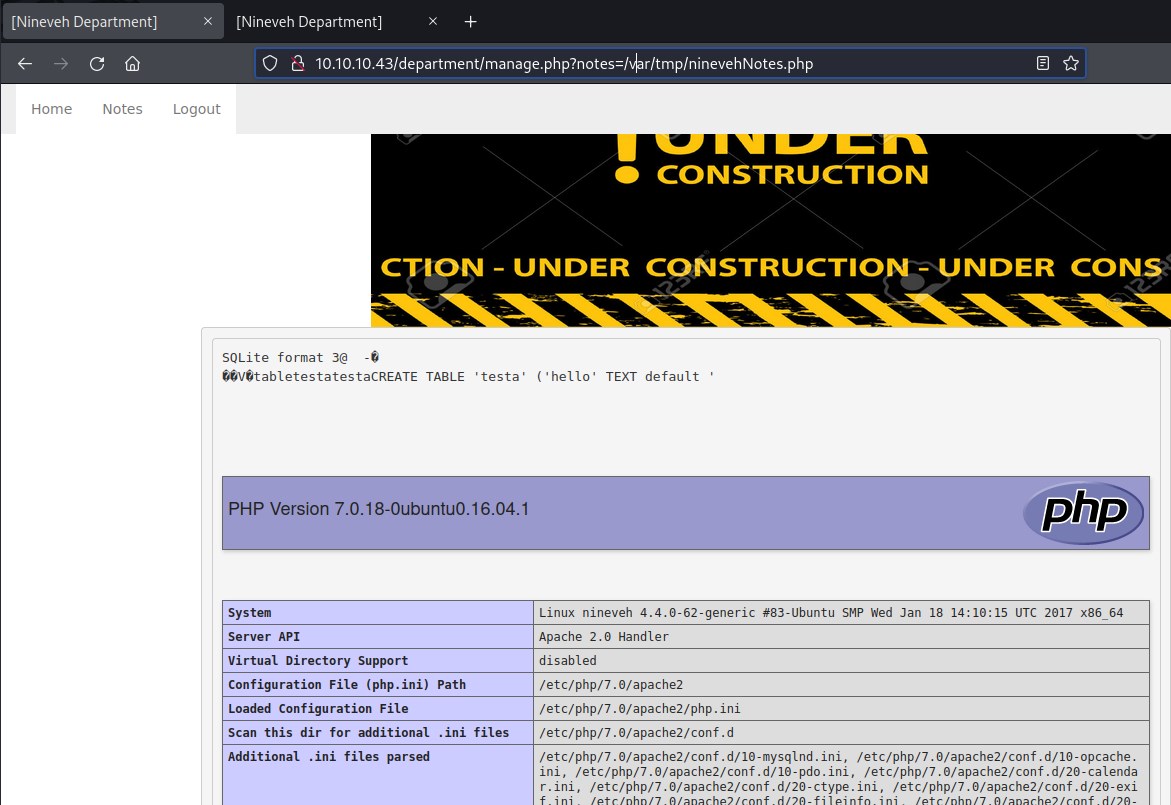Viewport: 1171px width, 805px height.
Task: Go back using the browser back arrow
Action: coord(25,64)
